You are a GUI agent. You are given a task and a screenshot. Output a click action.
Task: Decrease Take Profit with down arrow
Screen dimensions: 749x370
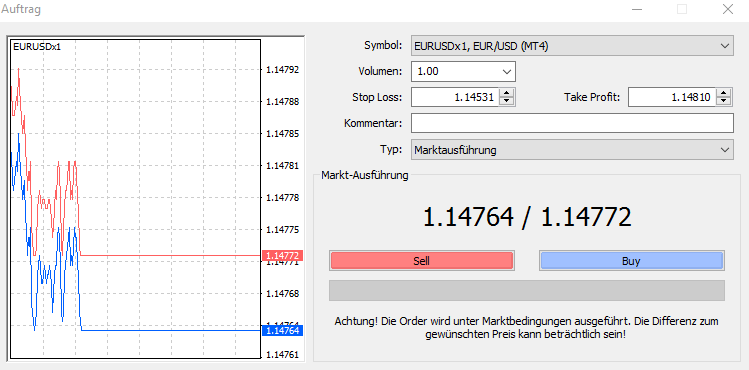coord(724,102)
